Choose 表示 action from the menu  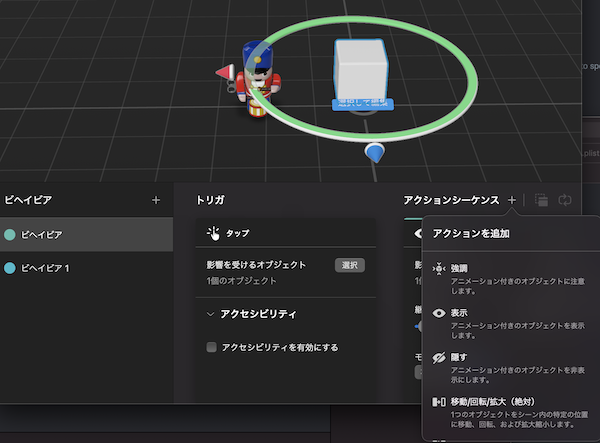pyautogui.click(x=510, y=324)
